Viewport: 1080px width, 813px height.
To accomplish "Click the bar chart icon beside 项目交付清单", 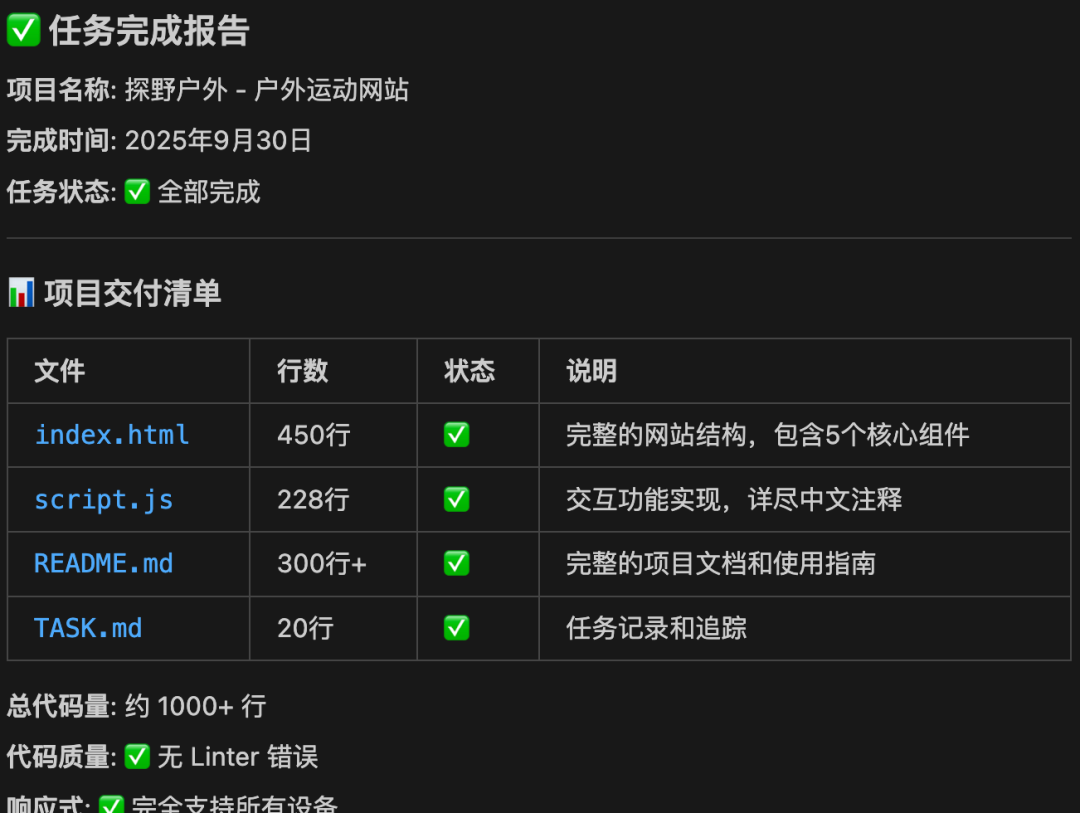I will click(x=21, y=293).
